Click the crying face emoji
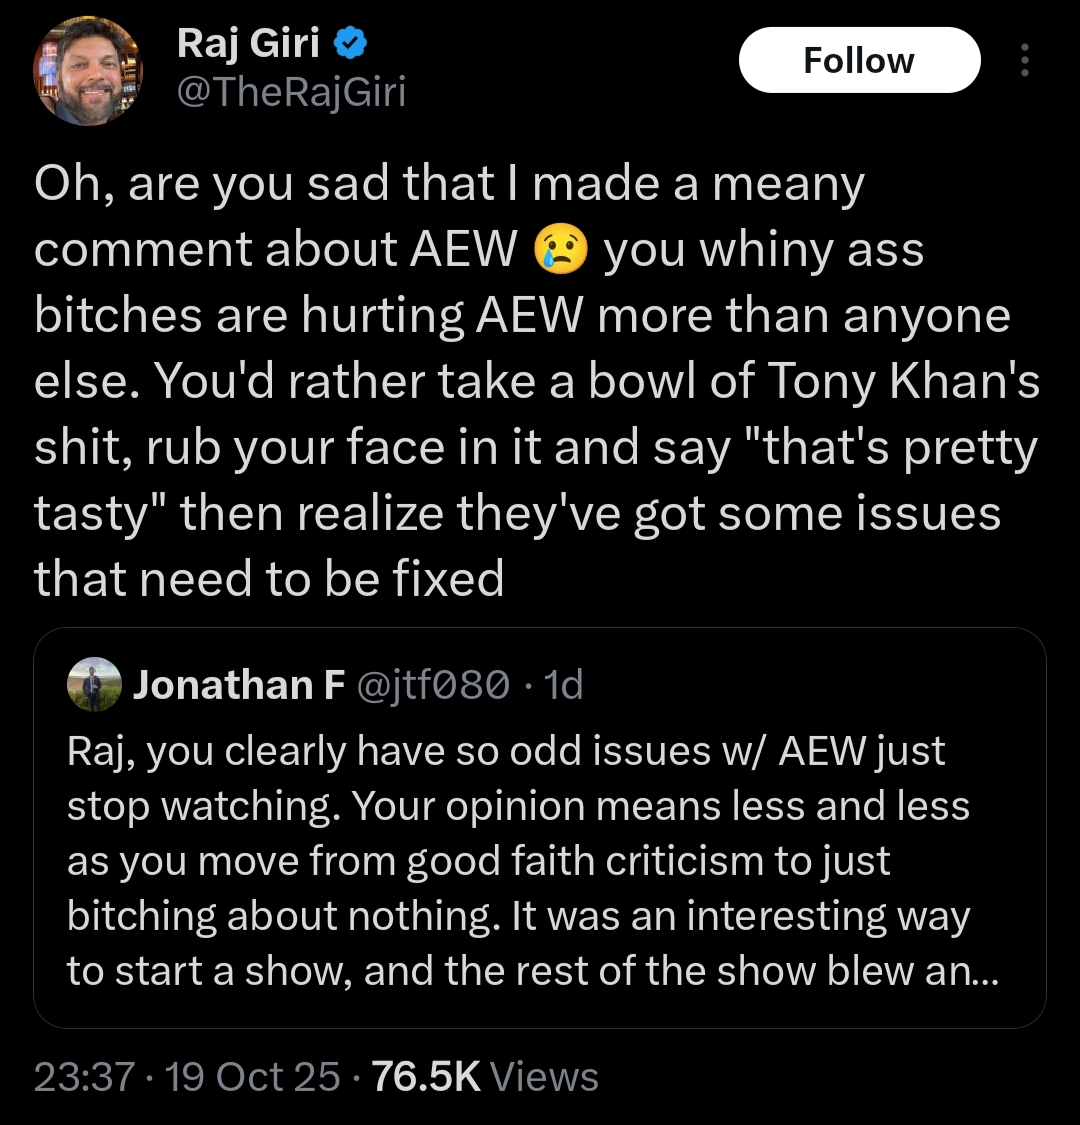This screenshot has height=1125, width=1080. coord(560,249)
